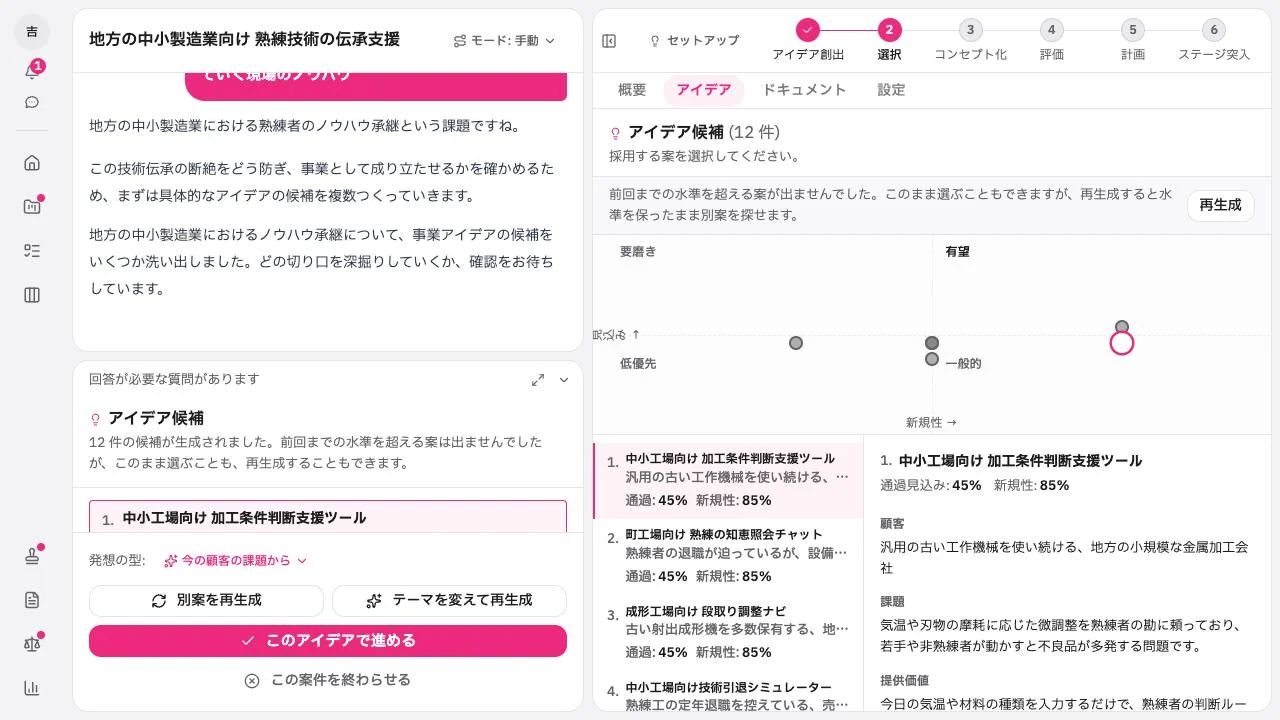This screenshot has width=1280, height=720.
Task: Select step 2 選択 in the stepper
Action: tap(889, 41)
